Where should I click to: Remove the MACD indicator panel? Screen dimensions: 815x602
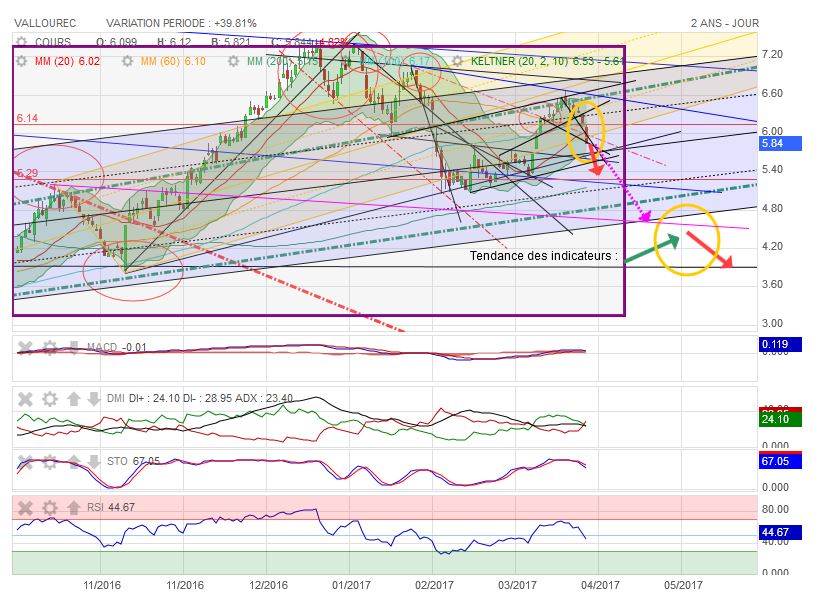tap(25, 347)
